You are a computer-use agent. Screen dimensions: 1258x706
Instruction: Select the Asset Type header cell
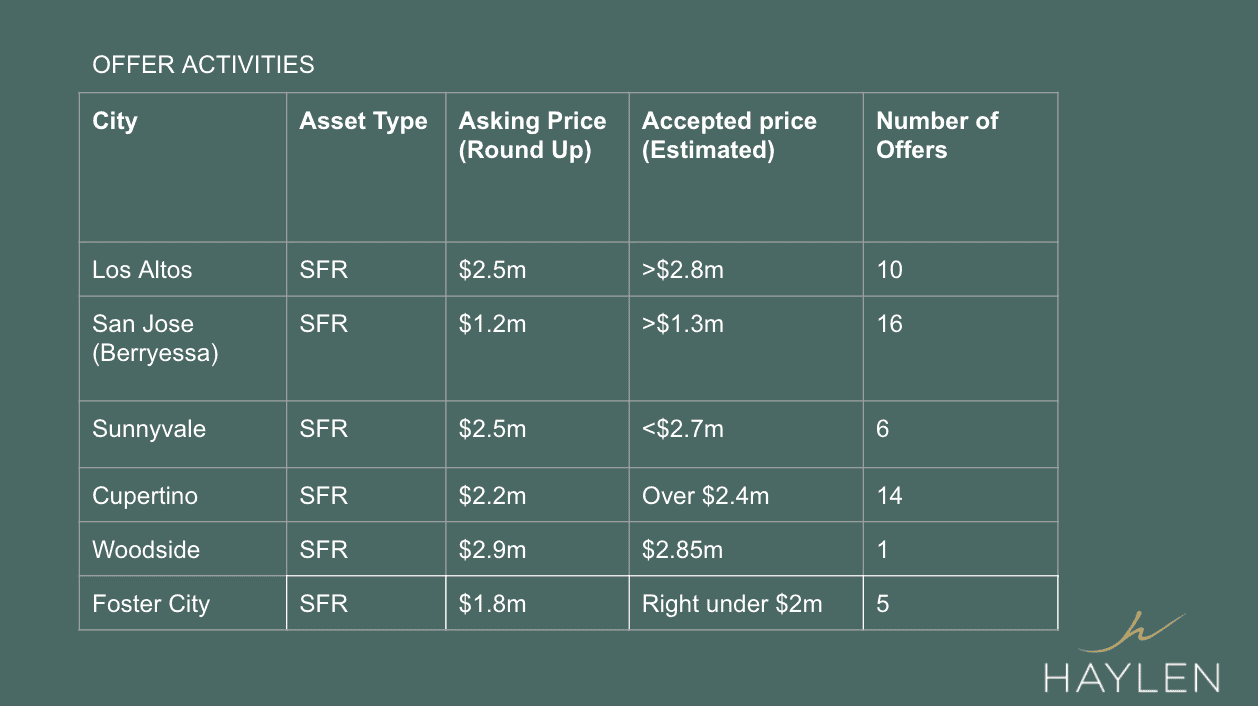(x=366, y=168)
